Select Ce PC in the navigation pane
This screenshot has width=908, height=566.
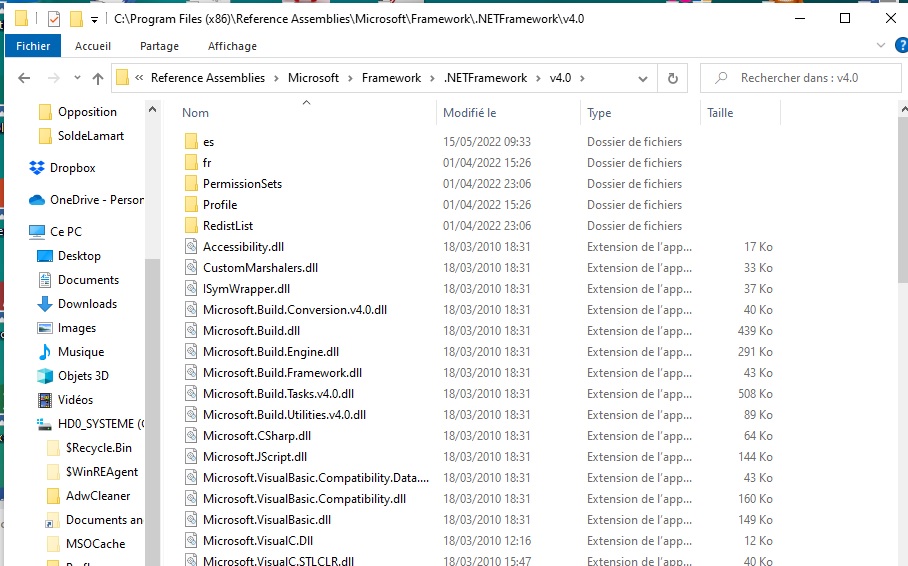pyautogui.click(x=65, y=232)
